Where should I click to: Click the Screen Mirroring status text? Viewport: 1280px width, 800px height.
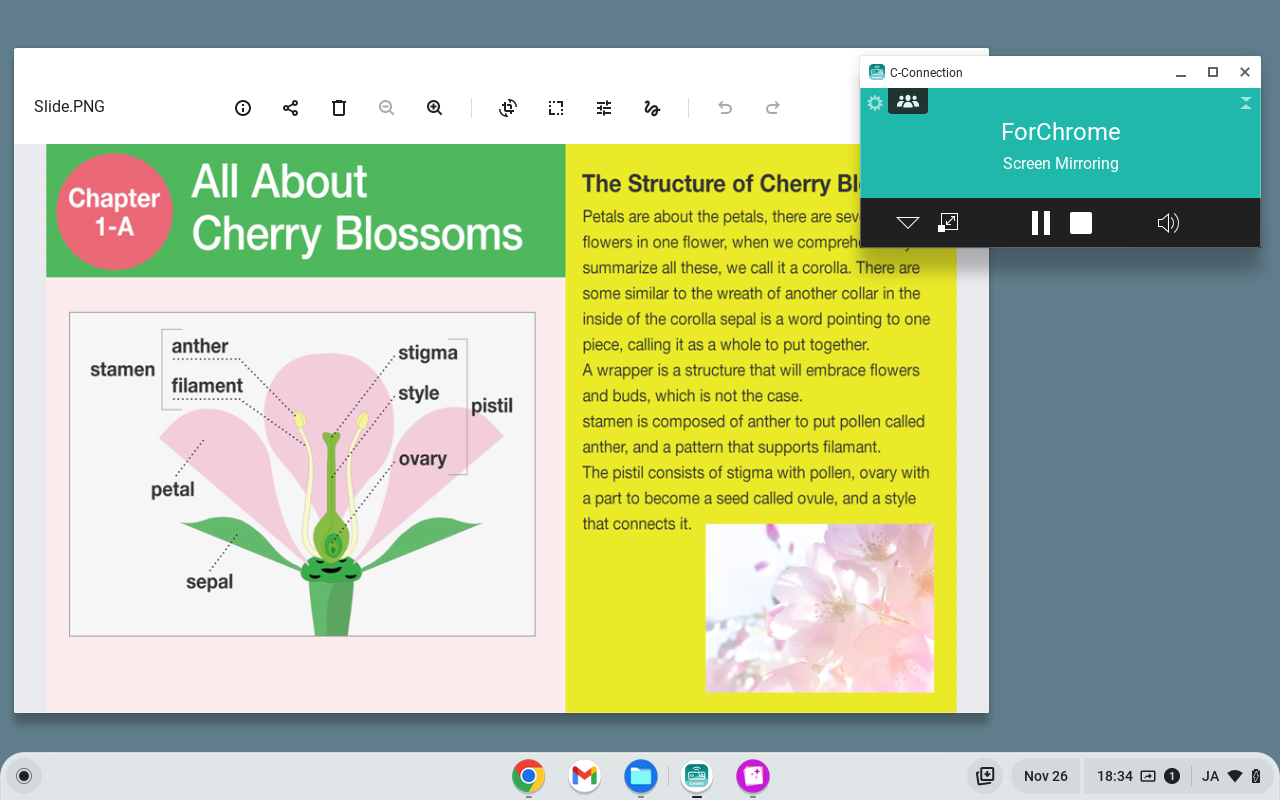[1061, 164]
